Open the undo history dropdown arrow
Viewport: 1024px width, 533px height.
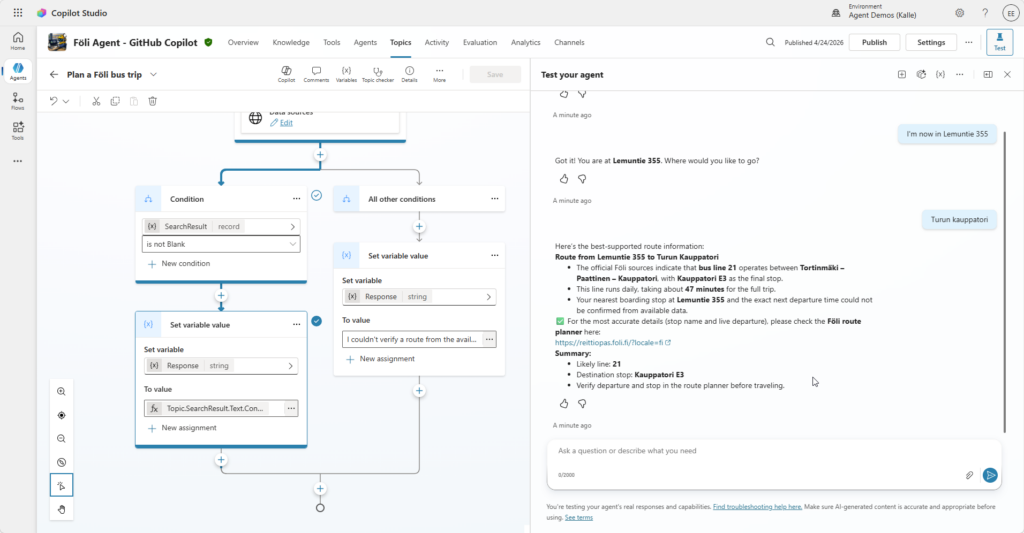[66, 101]
